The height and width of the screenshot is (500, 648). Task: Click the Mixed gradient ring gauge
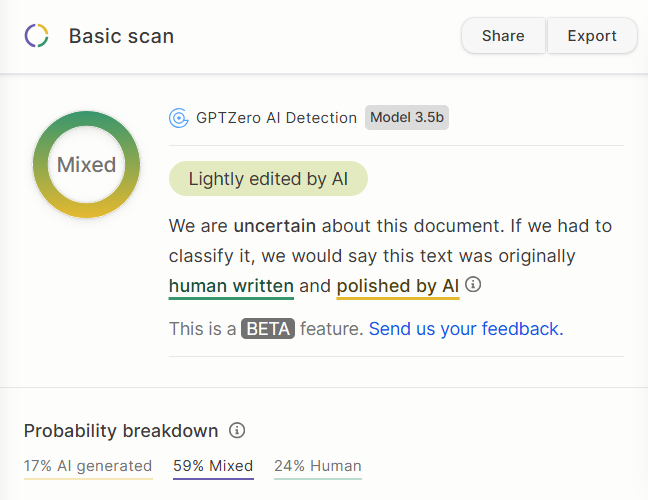coord(86,164)
